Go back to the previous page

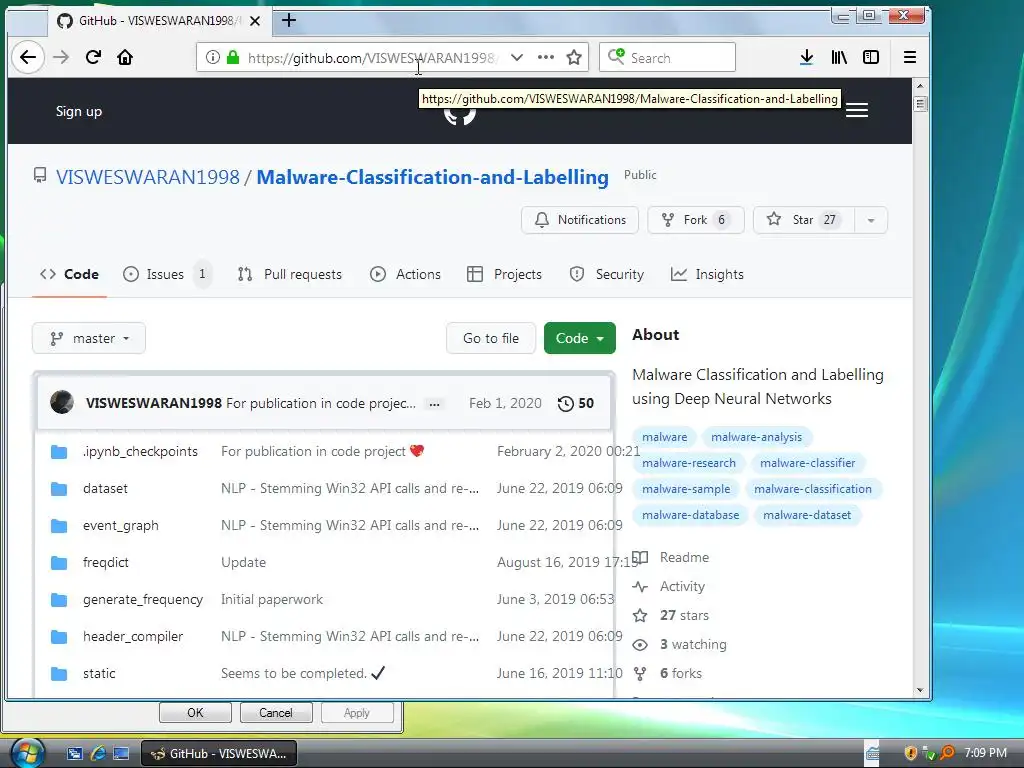27,57
